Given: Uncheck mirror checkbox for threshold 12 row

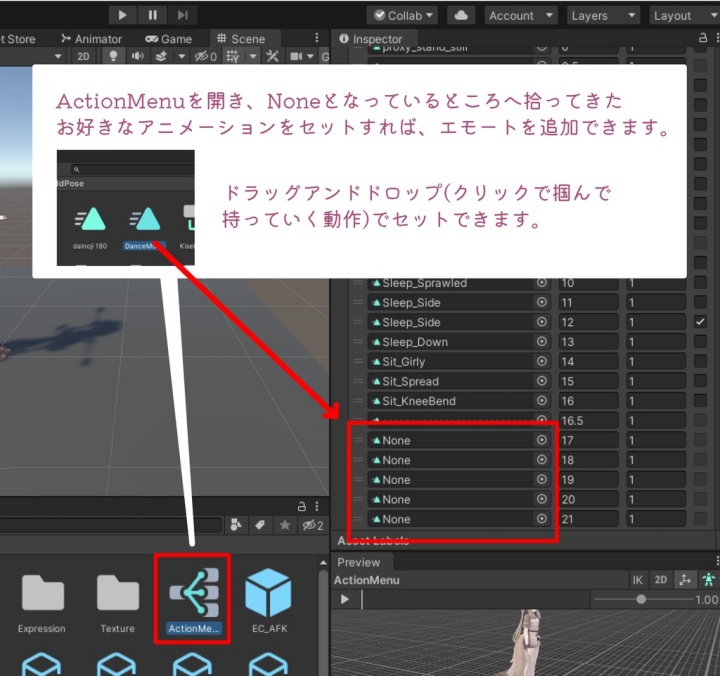Looking at the screenshot, I should click(700, 321).
